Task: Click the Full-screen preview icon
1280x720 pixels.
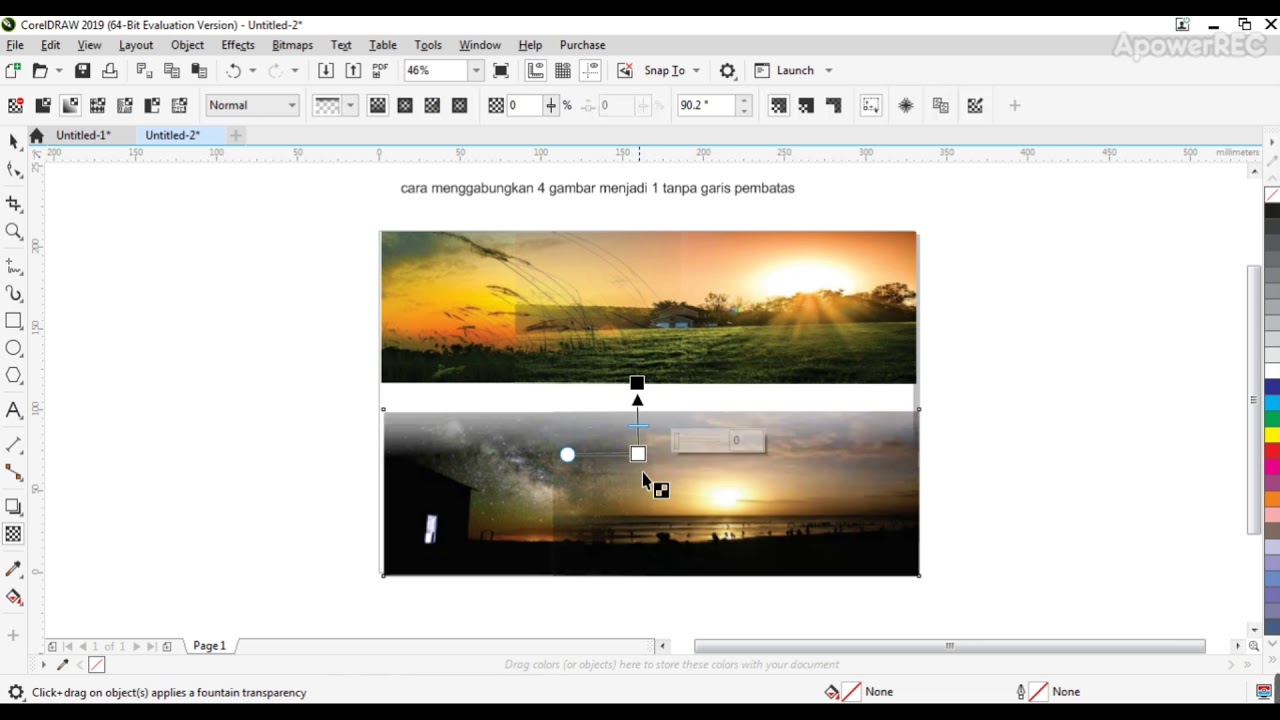Action: pyautogui.click(x=501, y=70)
